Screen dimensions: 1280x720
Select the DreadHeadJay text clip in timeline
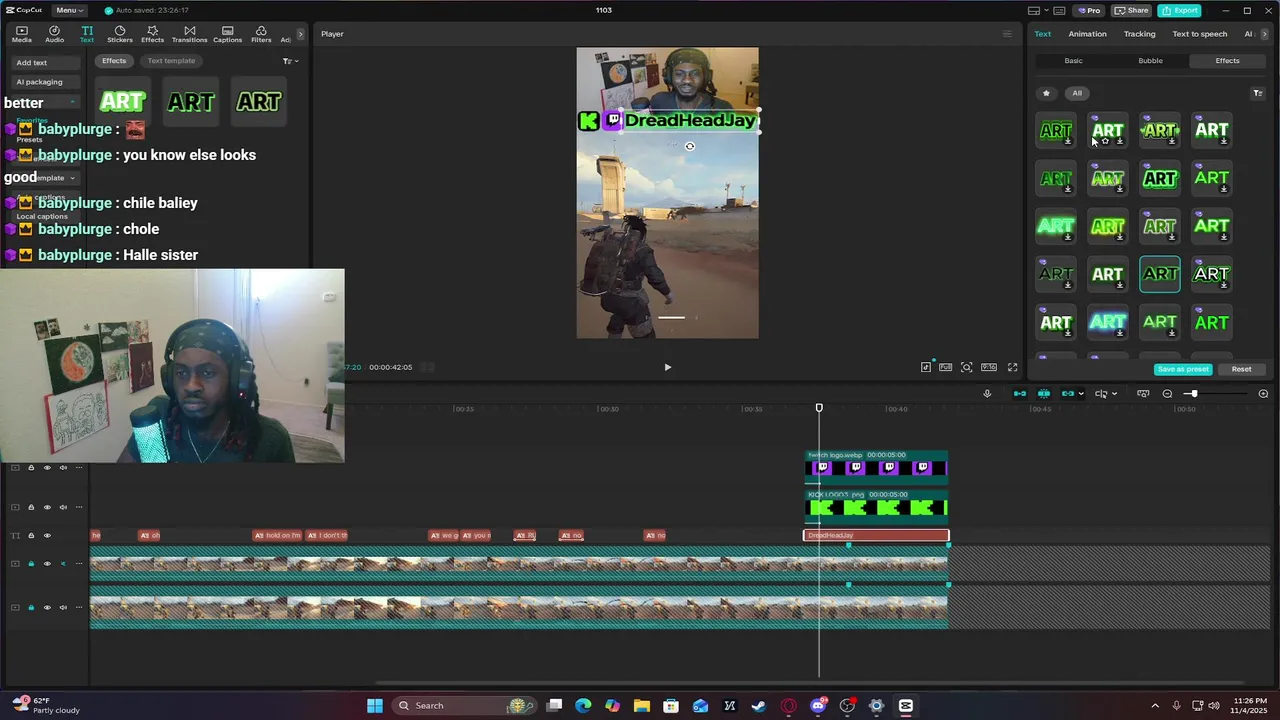click(876, 536)
